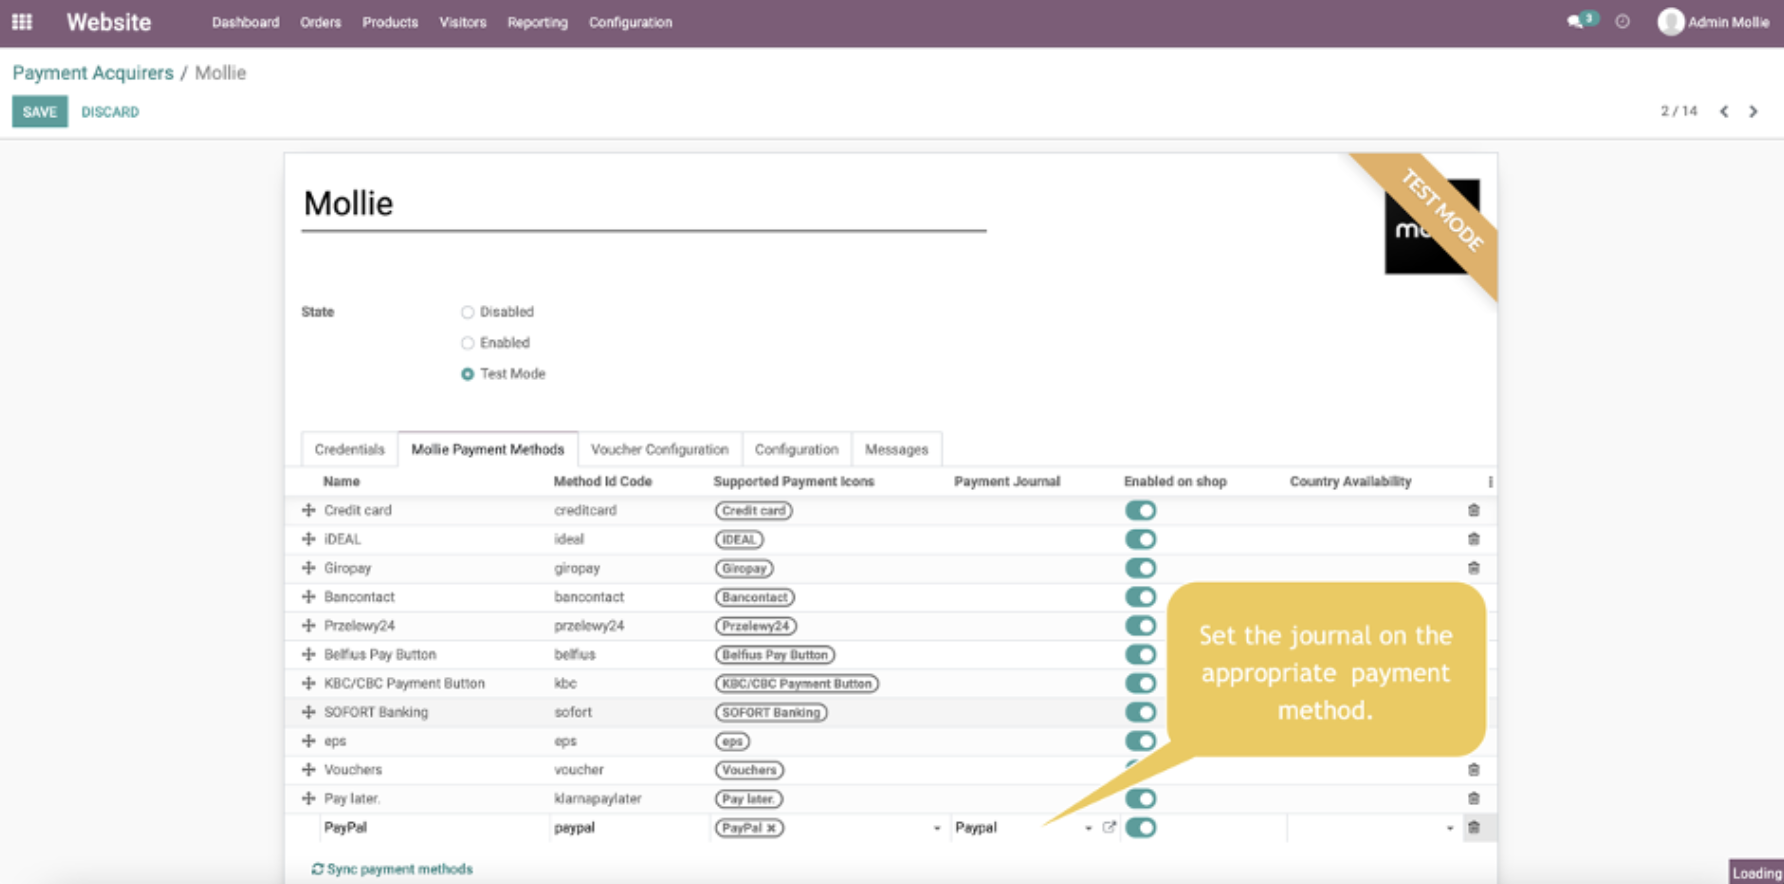The image size is (1784, 884).
Task: Open the top bar Configuration menu
Action: tap(630, 22)
